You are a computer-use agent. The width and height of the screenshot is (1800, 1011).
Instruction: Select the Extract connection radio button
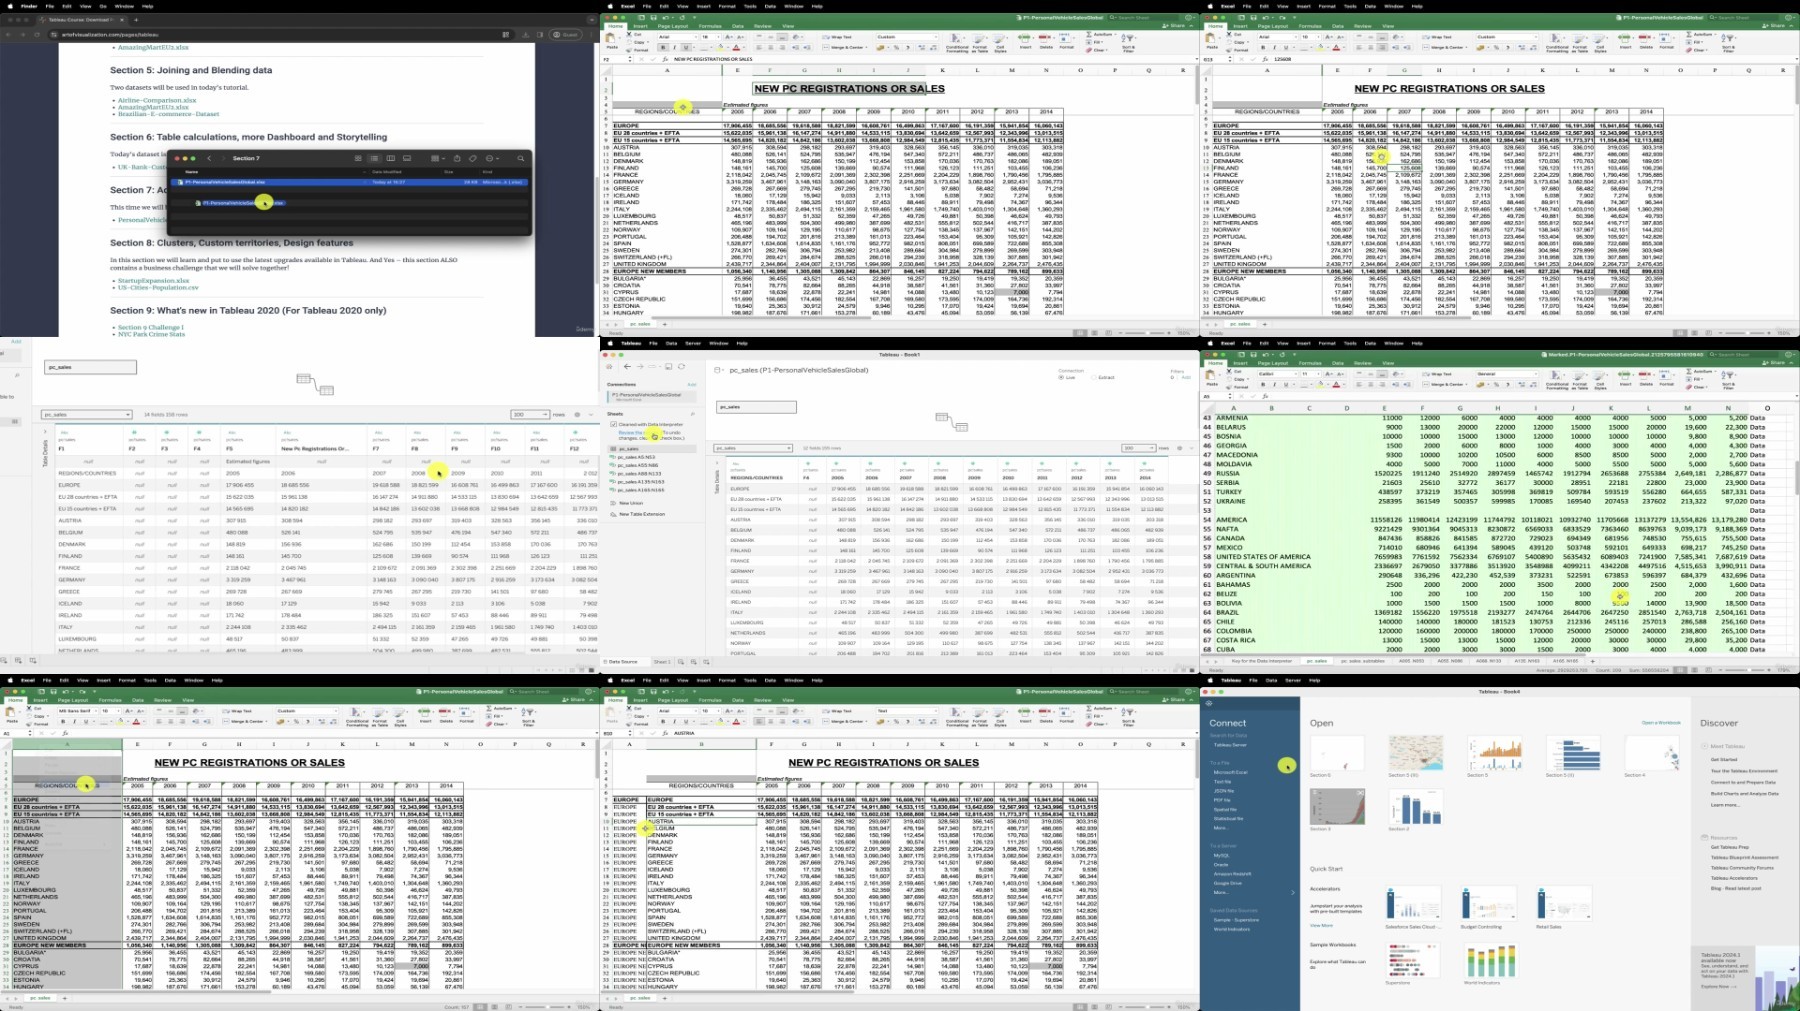pos(1094,377)
